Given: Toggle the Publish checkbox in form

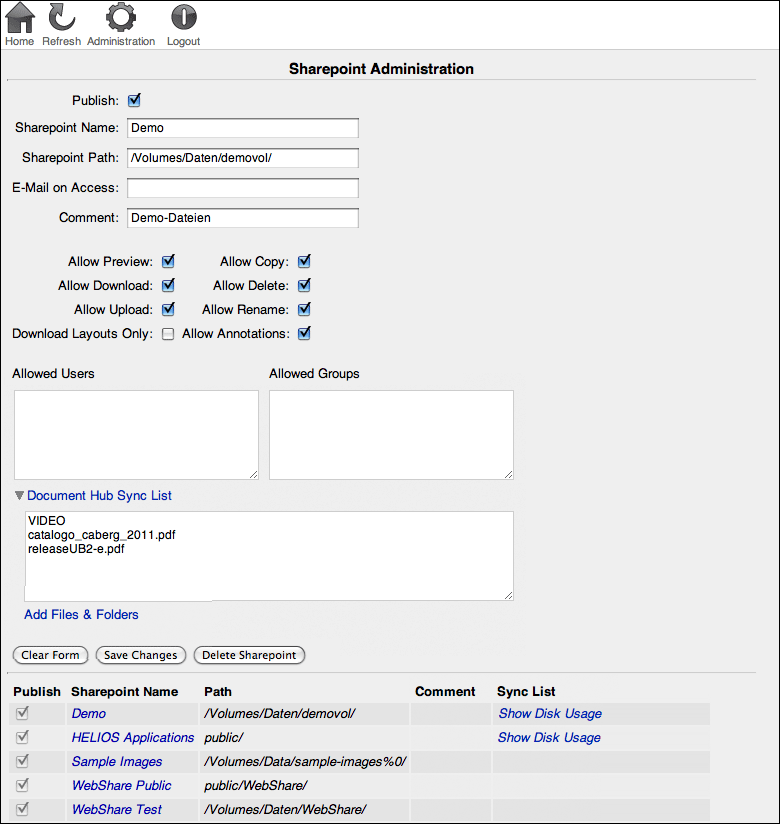Looking at the screenshot, I should point(134,100).
